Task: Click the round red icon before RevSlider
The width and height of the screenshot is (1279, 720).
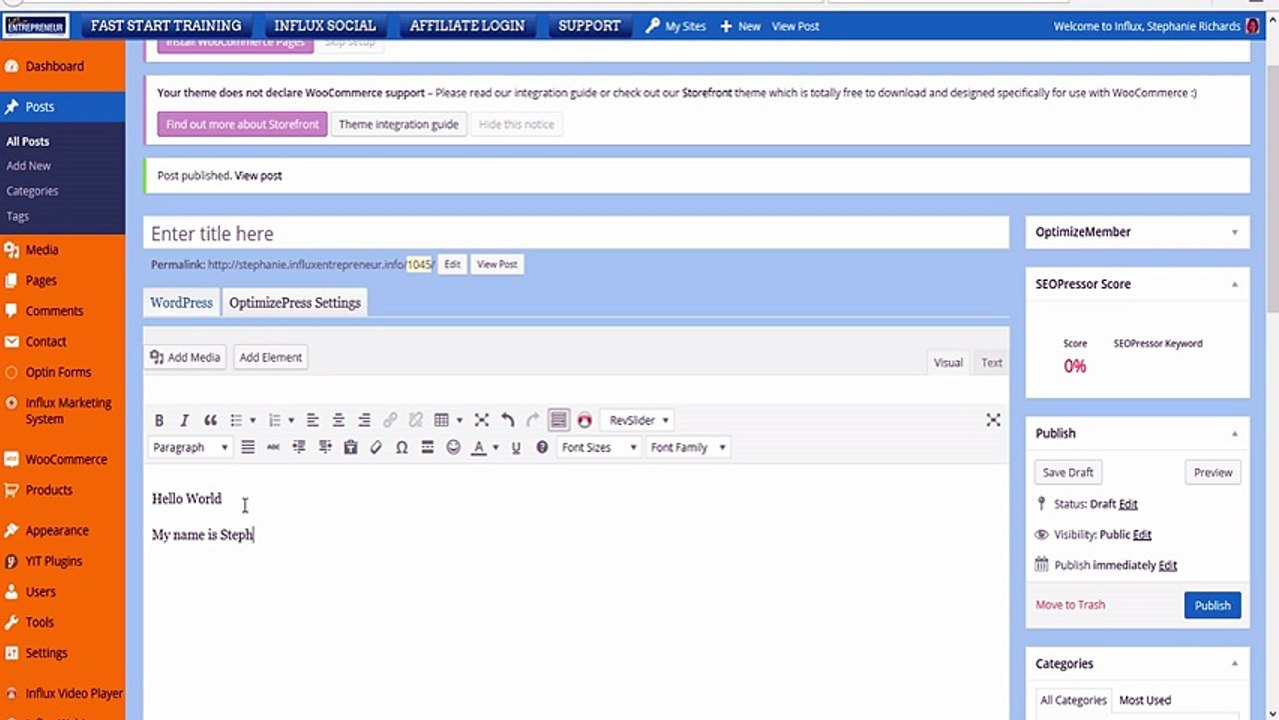Action: [585, 420]
